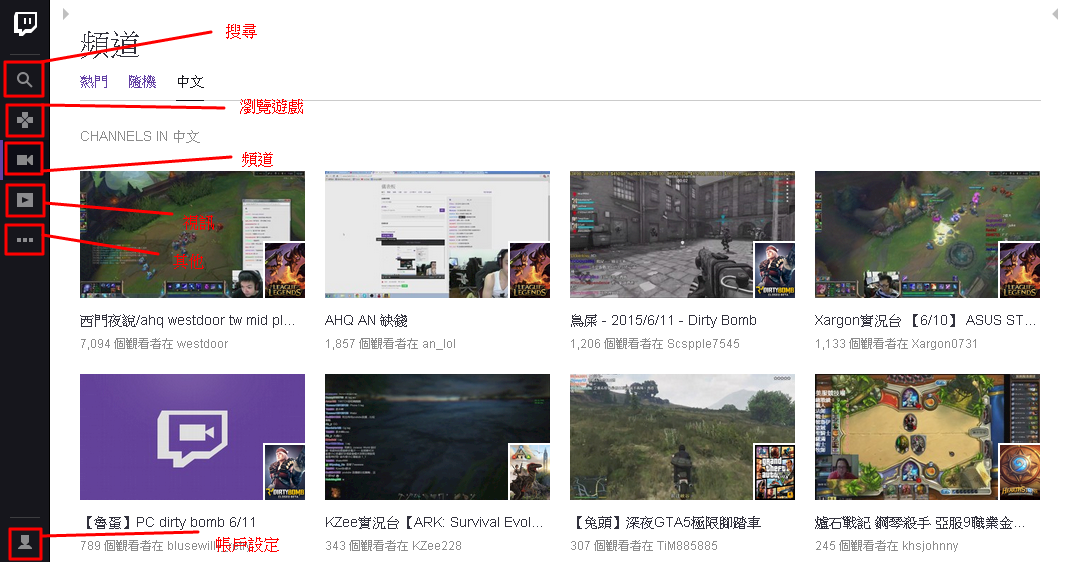Screen dimensions: 1070x562
Task: Click League of Legends box art on AHQ AN card
Action: click(x=530, y=270)
